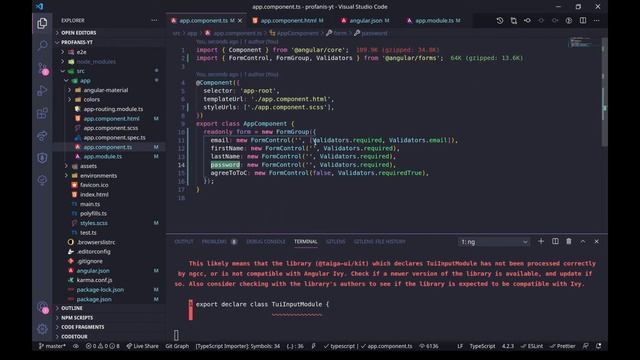Open the Extensions view
The width and height of the screenshot is (640, 360).
pos(42,113)
